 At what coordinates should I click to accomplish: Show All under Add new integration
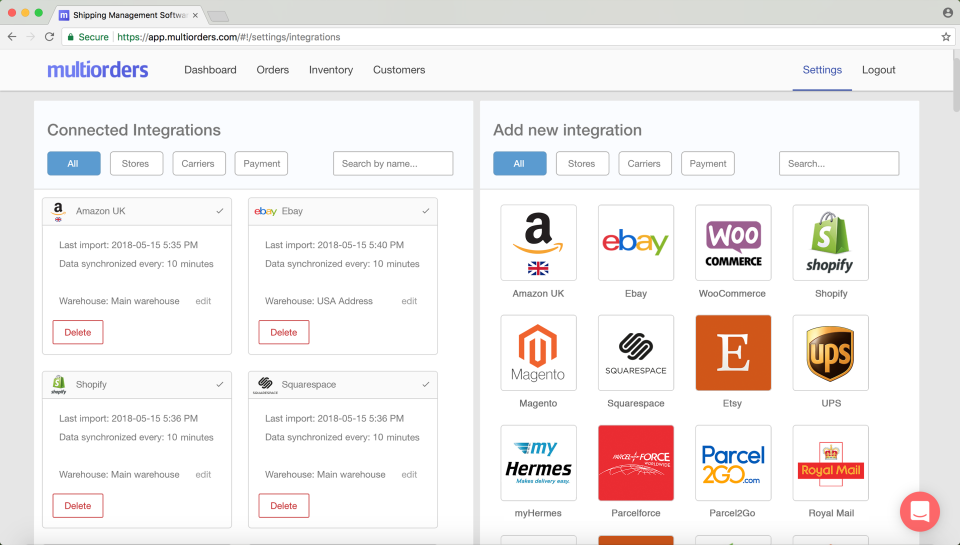[x=519, y=164]
